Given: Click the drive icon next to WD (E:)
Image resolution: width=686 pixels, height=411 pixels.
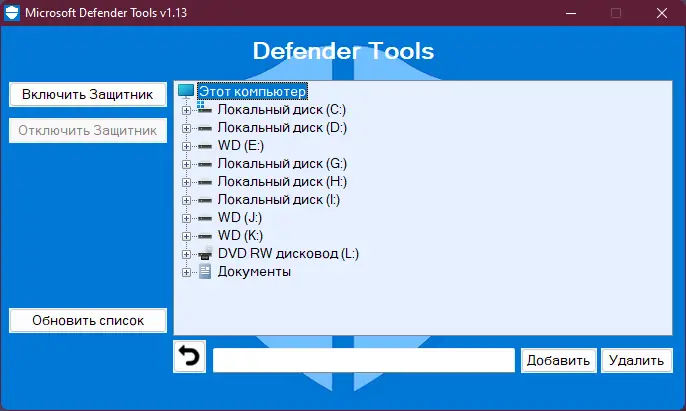Looking at the screenshot, I should click(204, 146).
